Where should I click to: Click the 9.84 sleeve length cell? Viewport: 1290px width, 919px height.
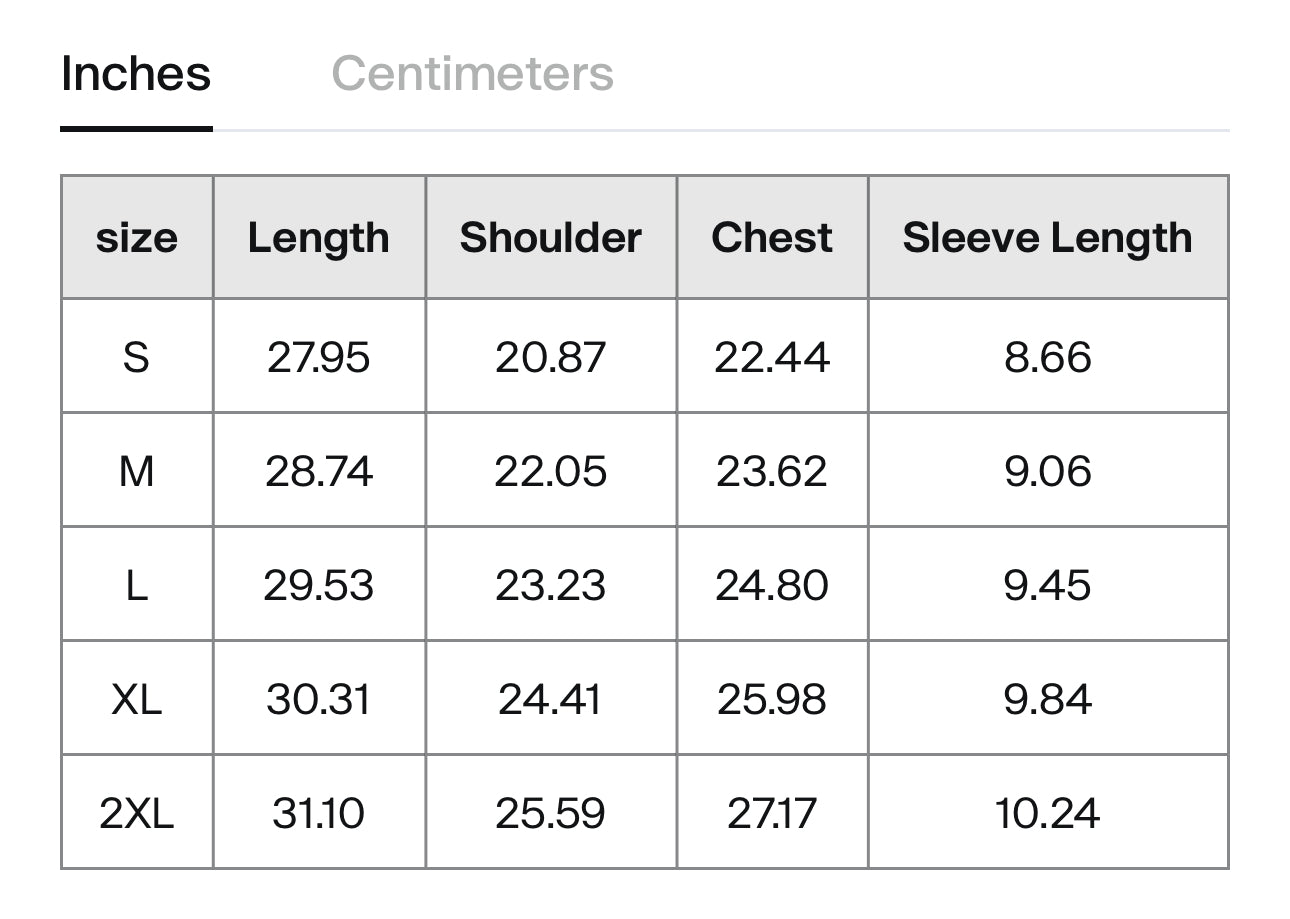(x=1048, y=698)
